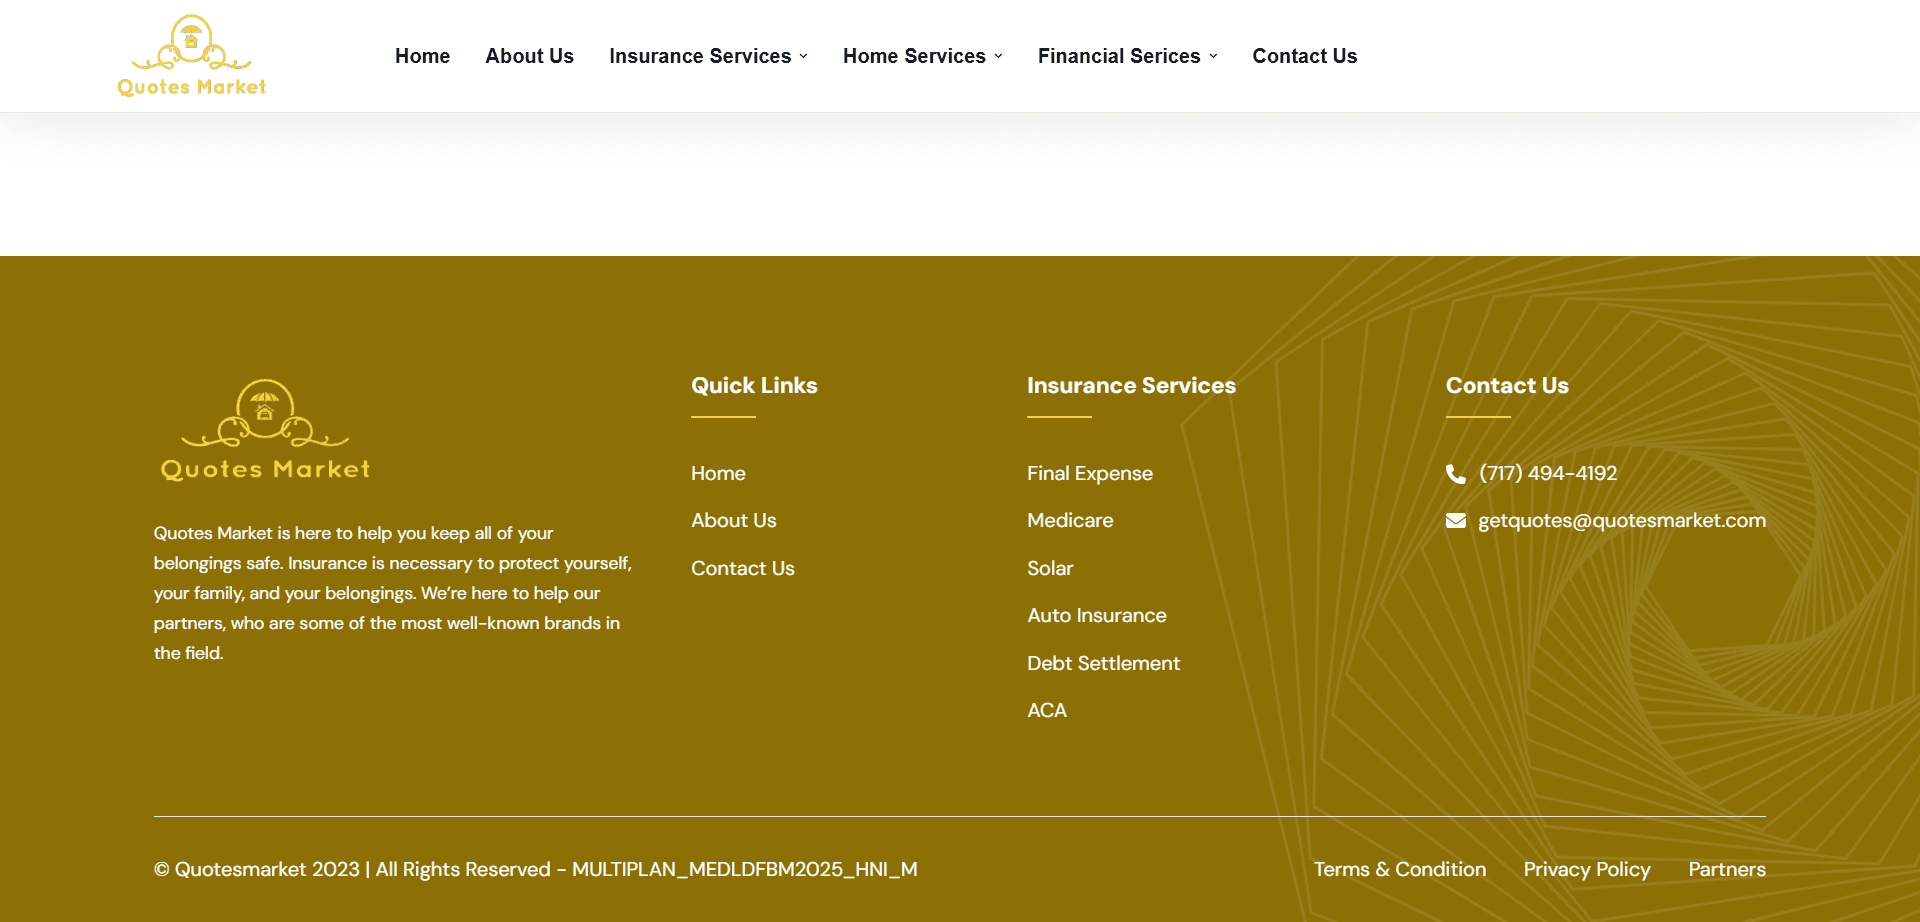
Task: Open the Insurance Services nav menu
Action: coord(700,56)
